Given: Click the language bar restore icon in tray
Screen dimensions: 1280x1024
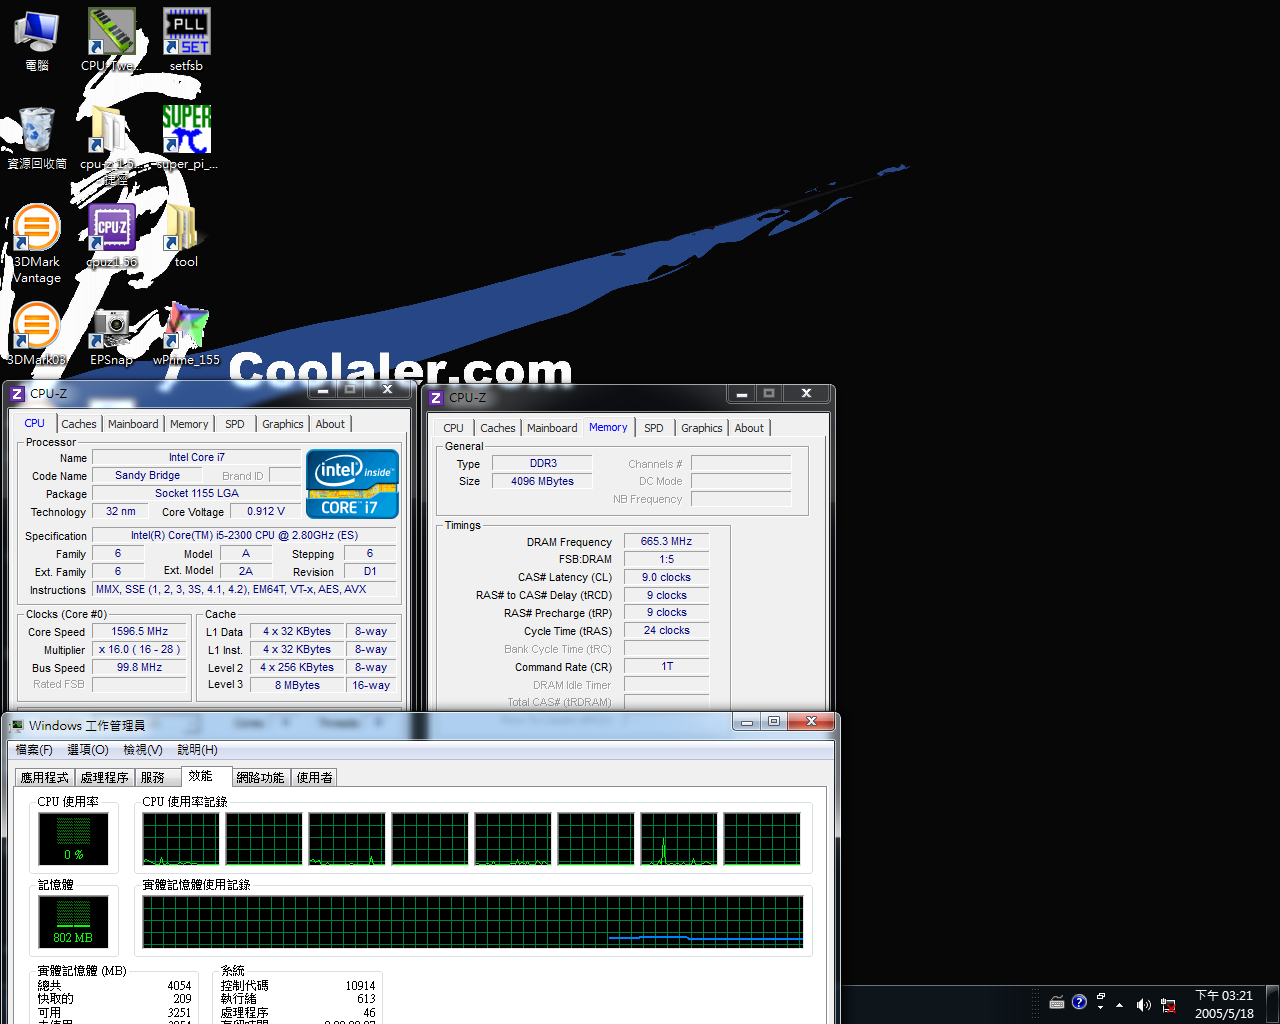Looking at the screenshot, I should [1101, 996].
